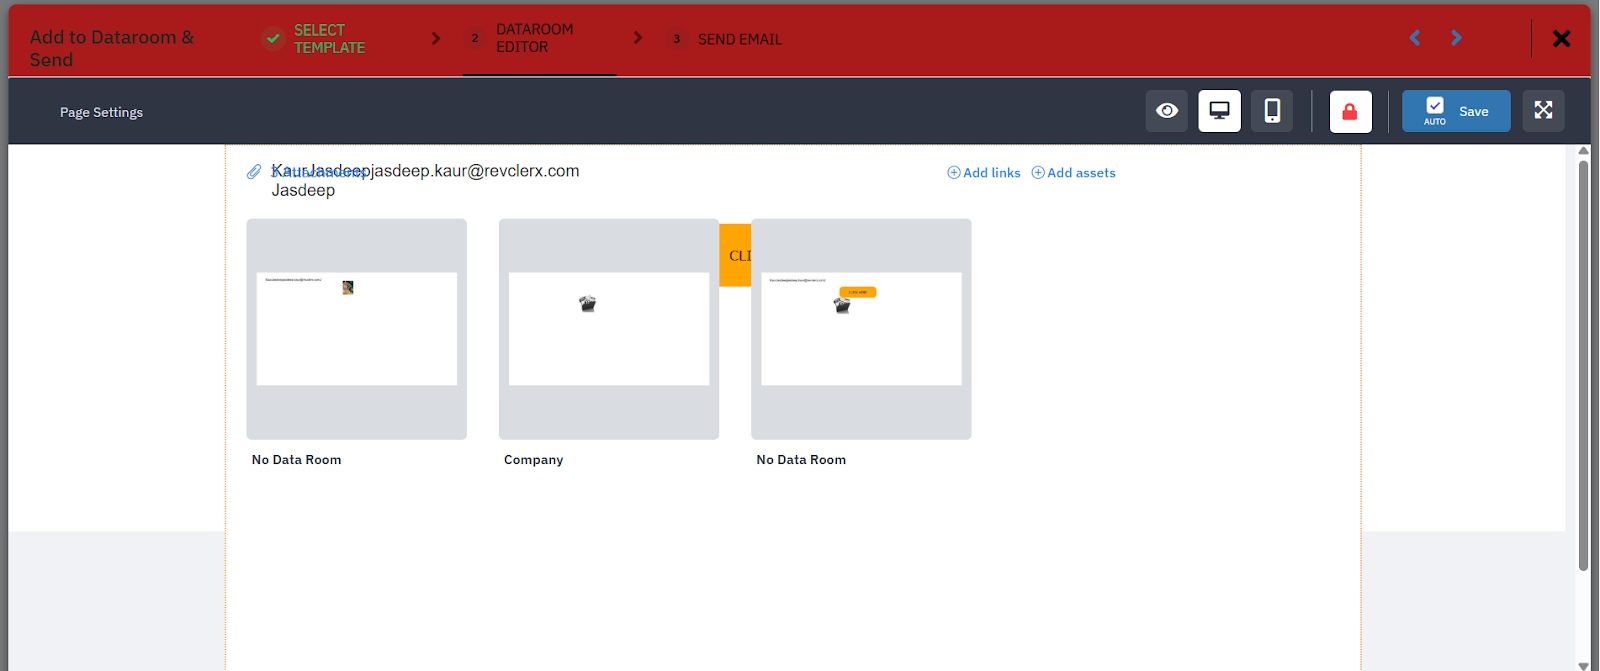The height and width of the screenshot is (671, 1600).
Task: Click the Save button
Action: pyautogui.click(x=1473, y=112)
